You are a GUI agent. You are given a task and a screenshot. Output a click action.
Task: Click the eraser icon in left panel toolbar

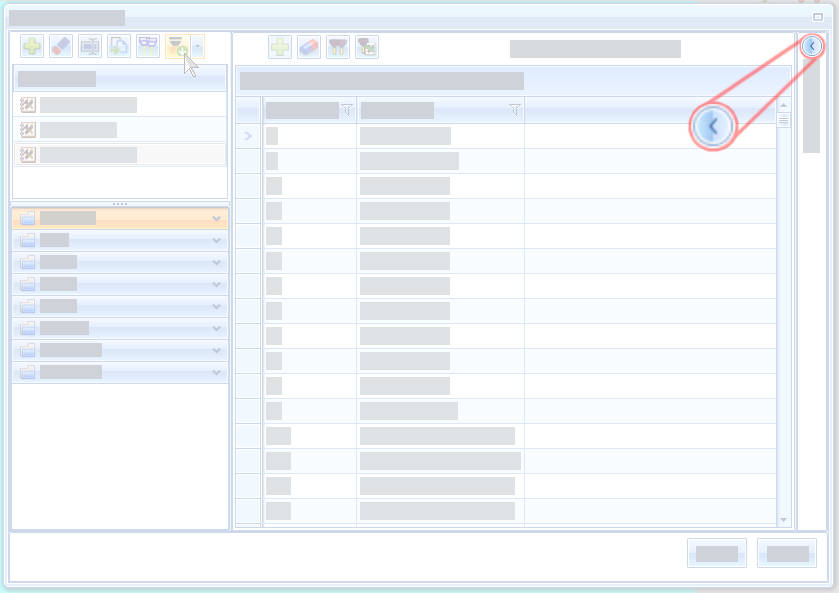coord(61,46)
